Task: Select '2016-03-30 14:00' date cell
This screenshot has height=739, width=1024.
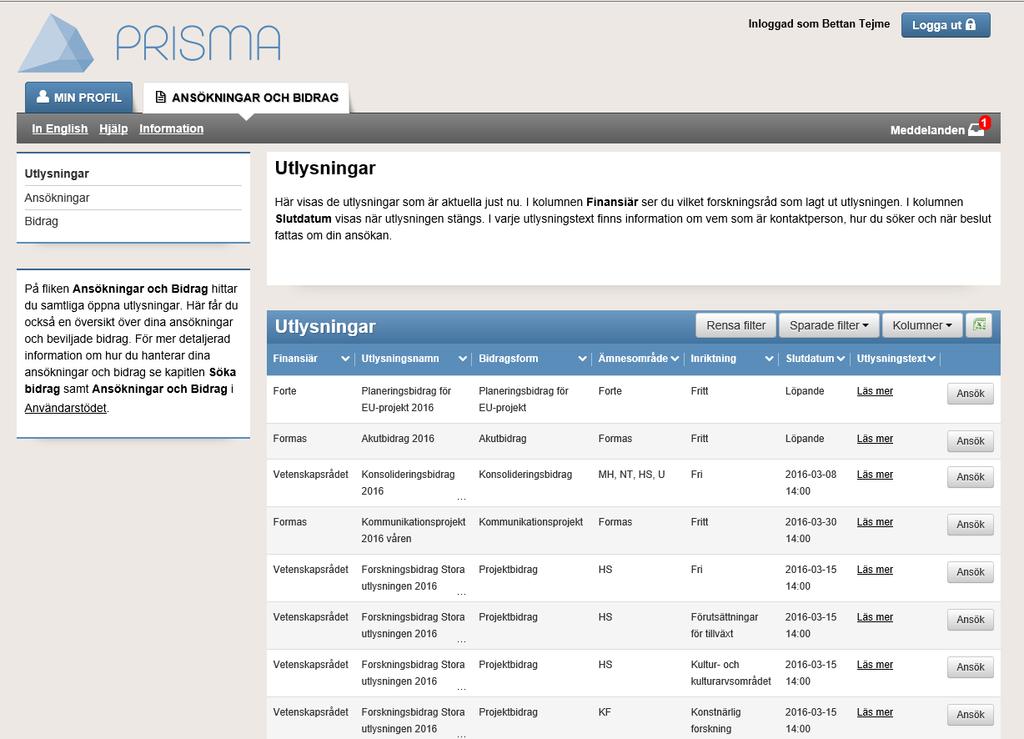Action: click(810, 530)
